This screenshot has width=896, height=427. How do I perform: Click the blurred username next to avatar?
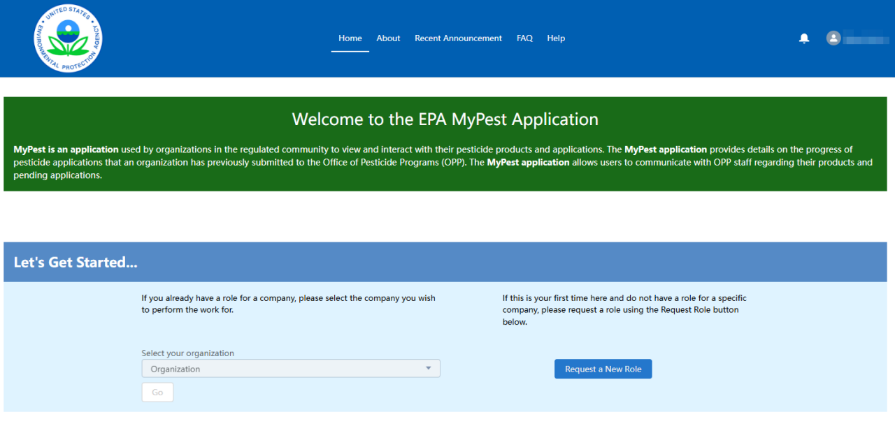click(x=865, y=38)
